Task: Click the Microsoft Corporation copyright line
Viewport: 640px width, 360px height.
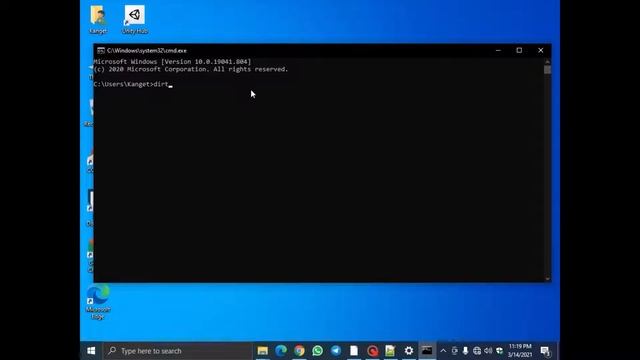Action: (x=191, y=69)
